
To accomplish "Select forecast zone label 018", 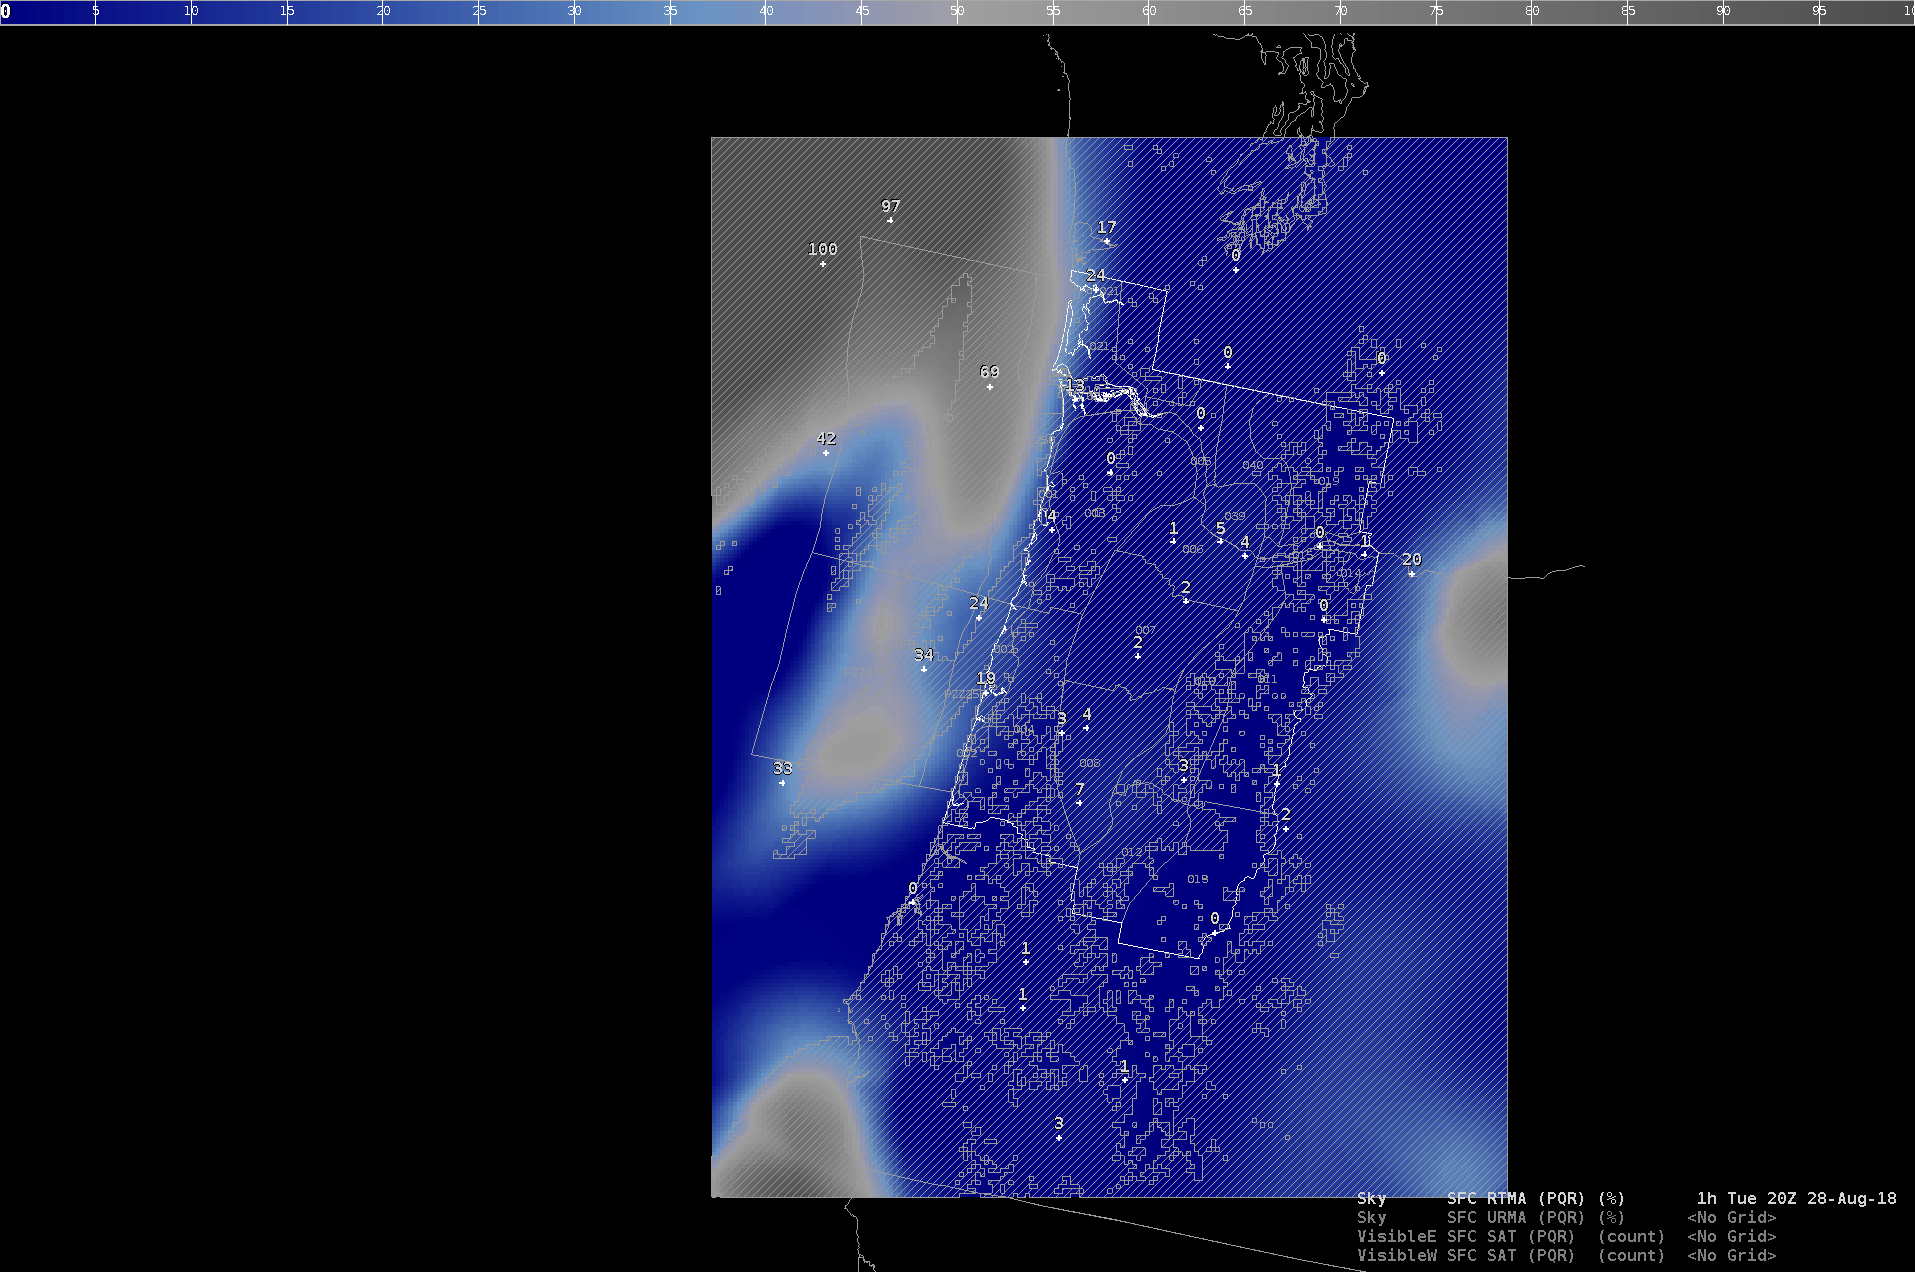I will click(1197, 879).
